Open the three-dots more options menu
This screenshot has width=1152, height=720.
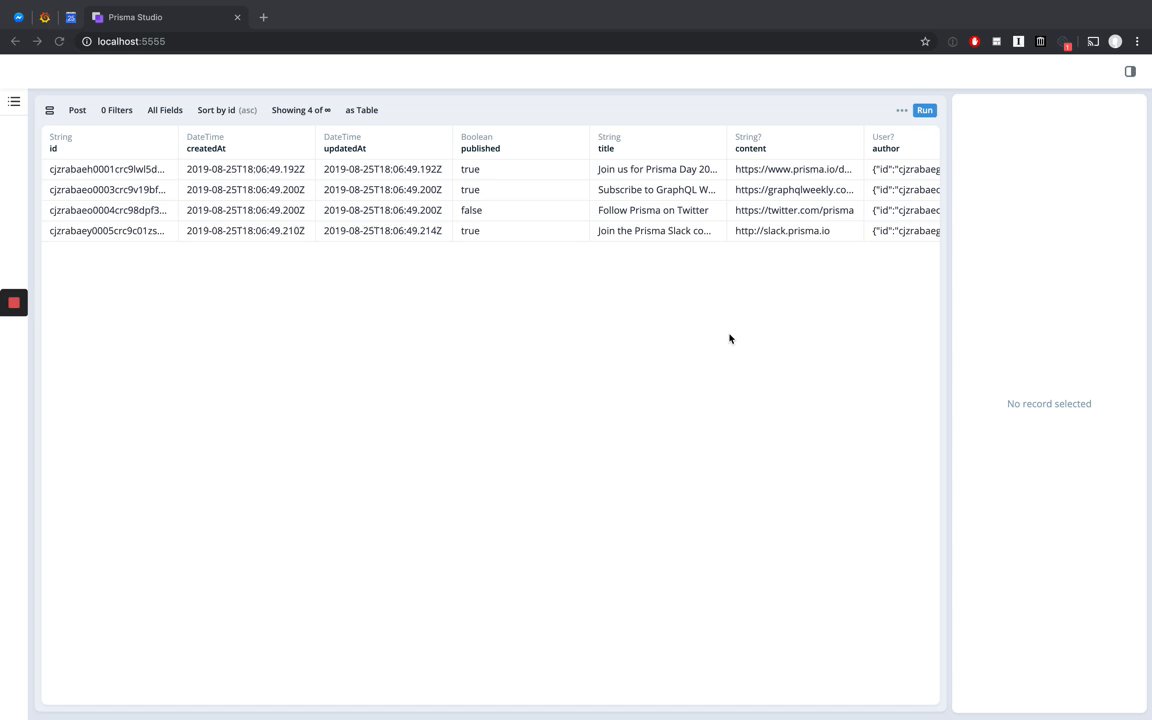point(901,110)
